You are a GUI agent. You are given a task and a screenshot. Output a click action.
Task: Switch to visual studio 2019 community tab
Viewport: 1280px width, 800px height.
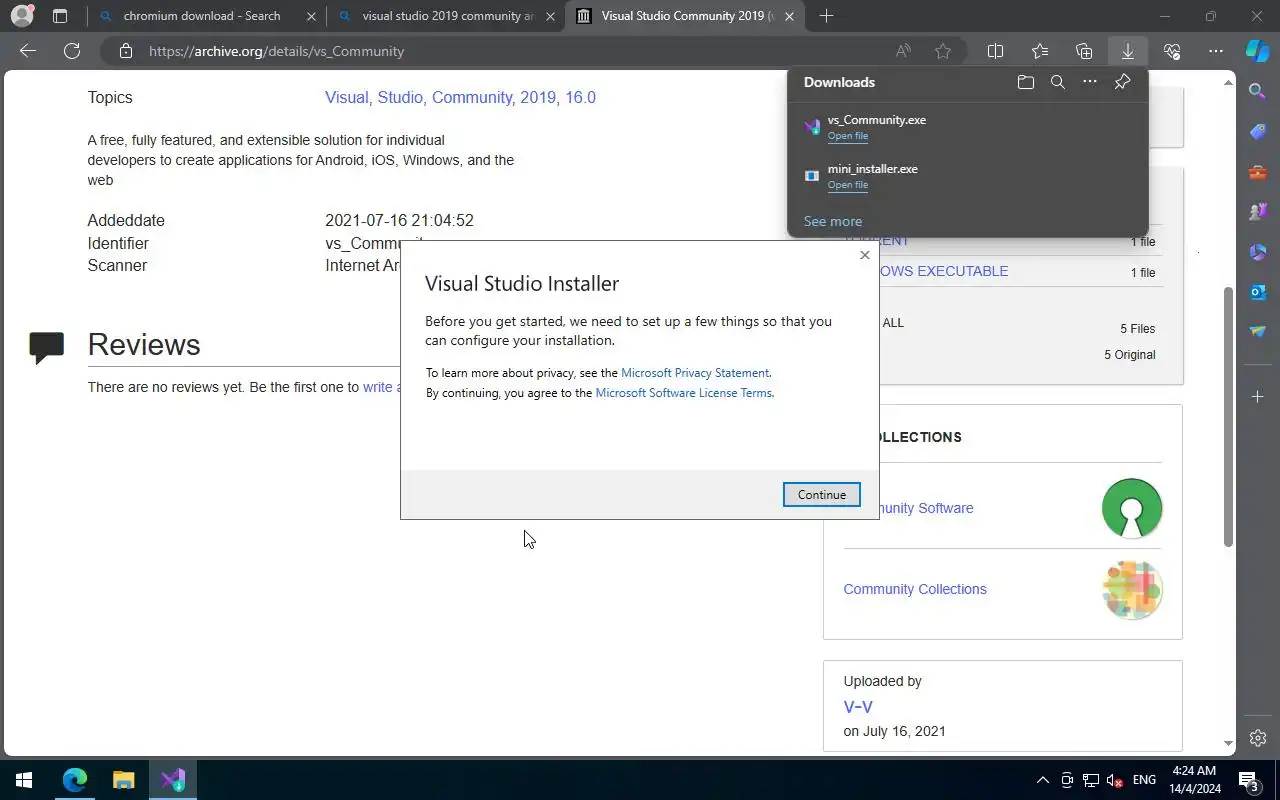point(447,16)
